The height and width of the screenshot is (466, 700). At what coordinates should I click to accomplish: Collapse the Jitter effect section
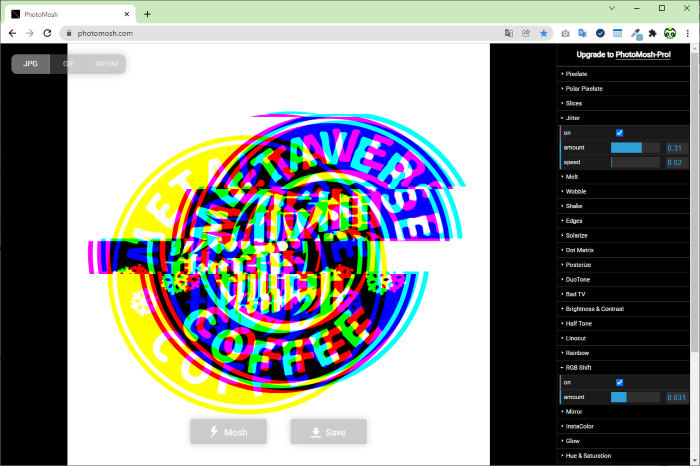click(624, 118)
